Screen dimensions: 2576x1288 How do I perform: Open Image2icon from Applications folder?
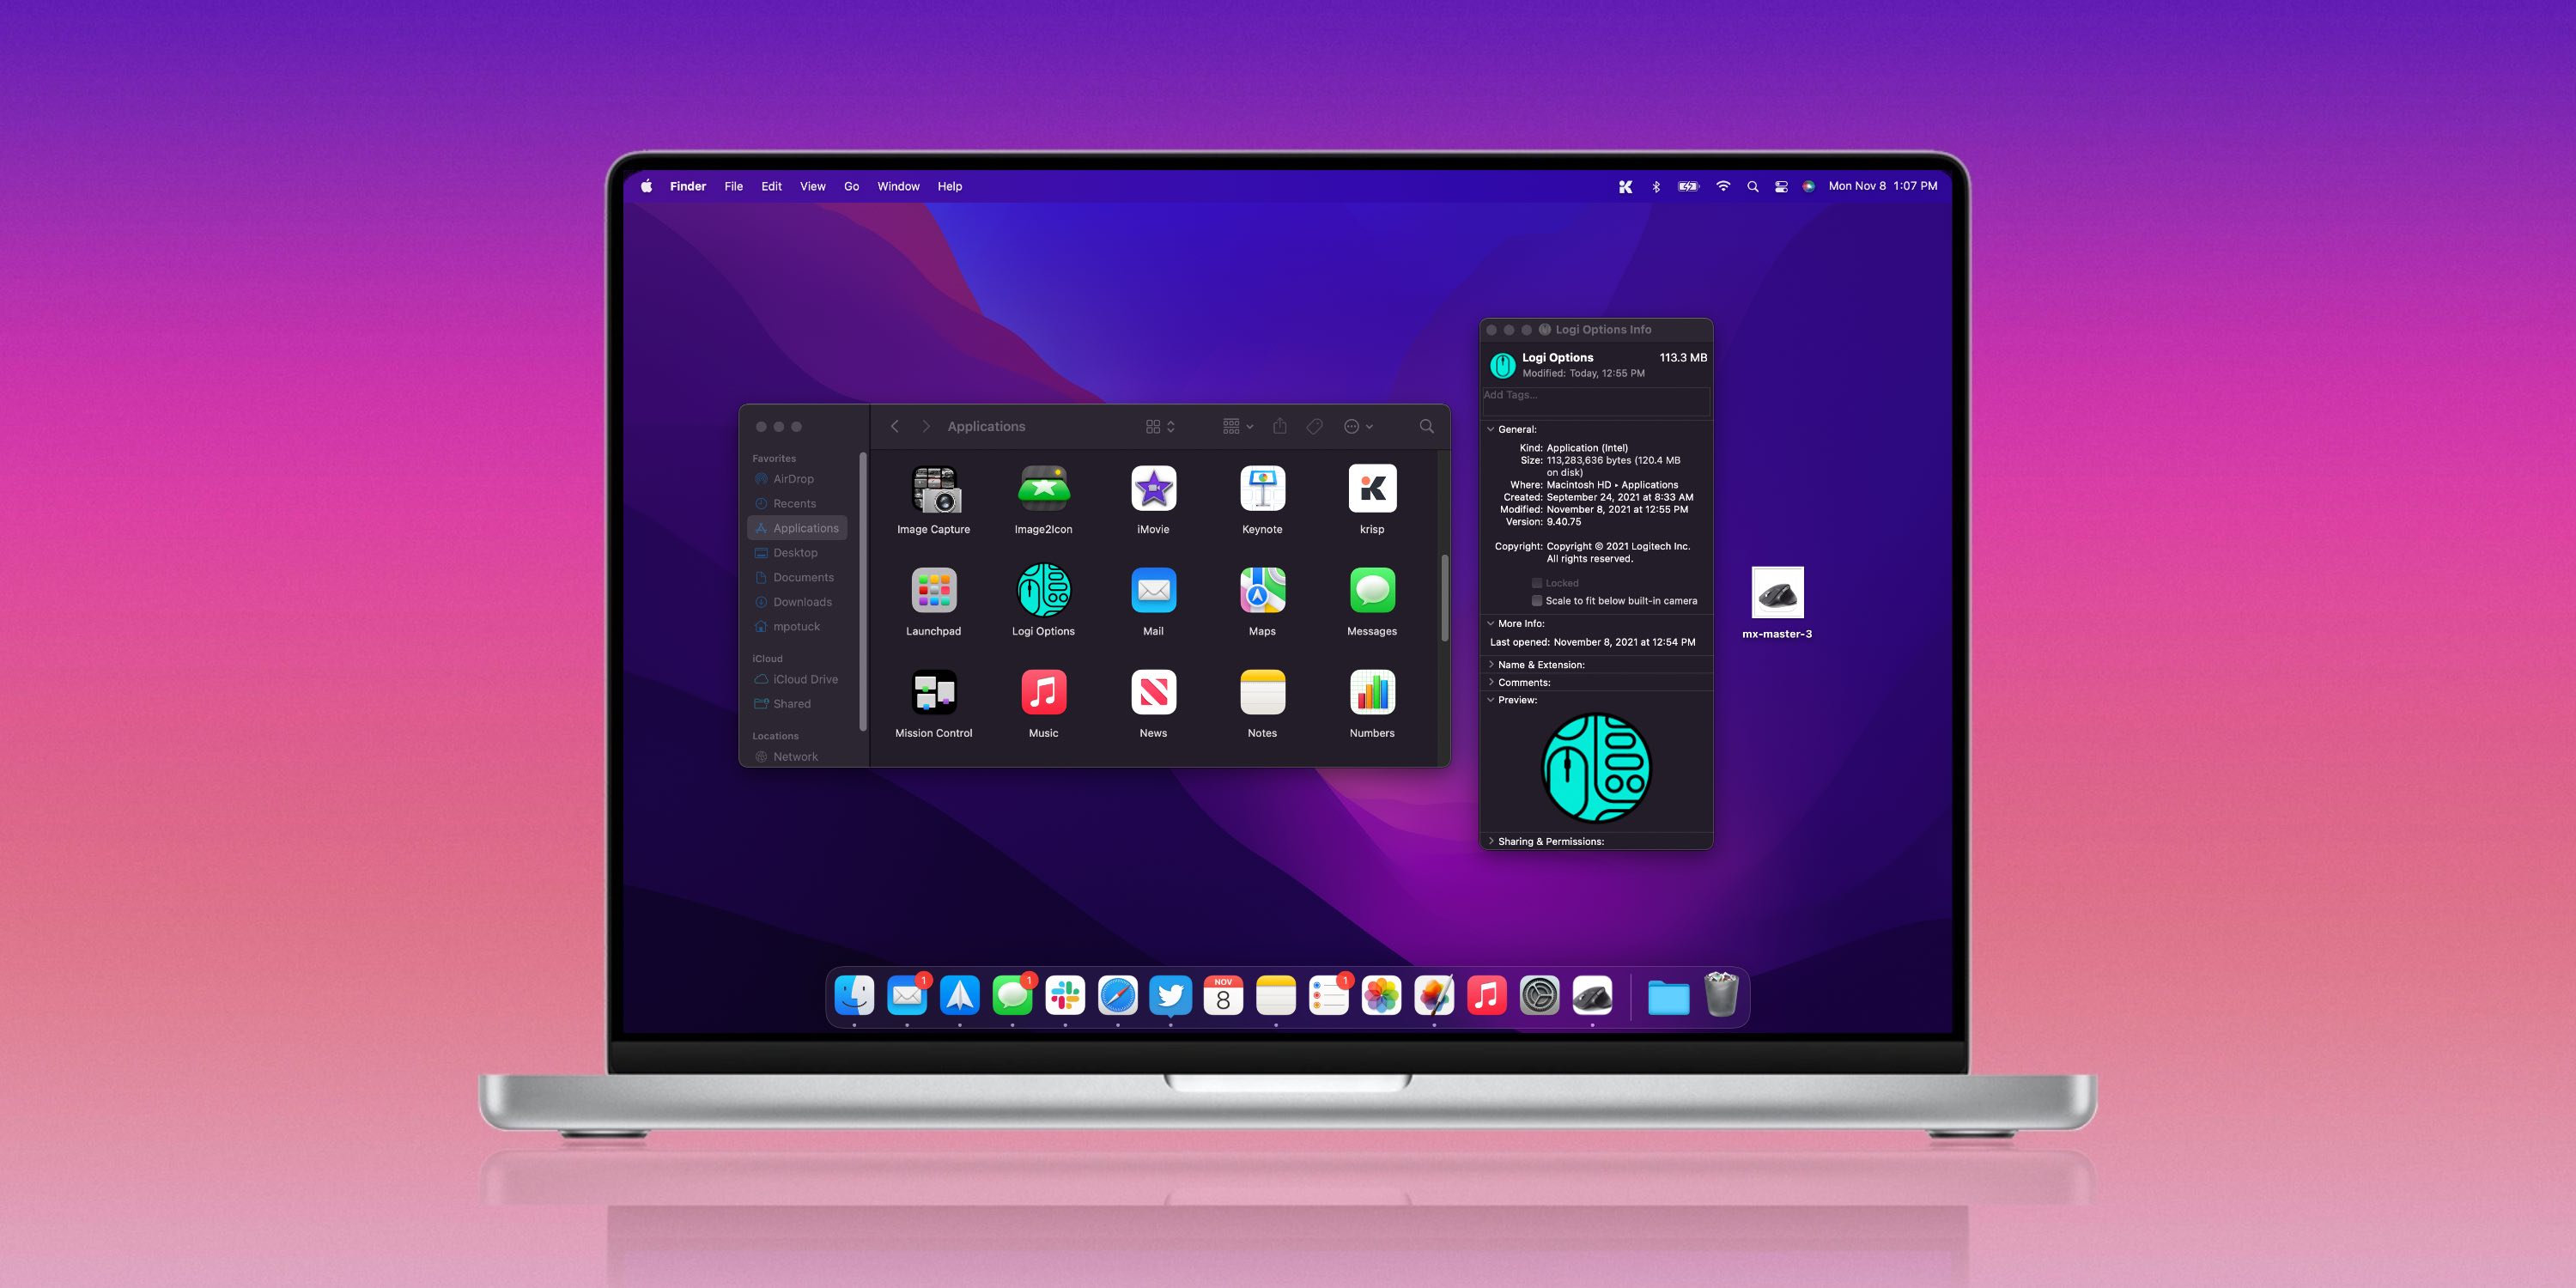1043,491
